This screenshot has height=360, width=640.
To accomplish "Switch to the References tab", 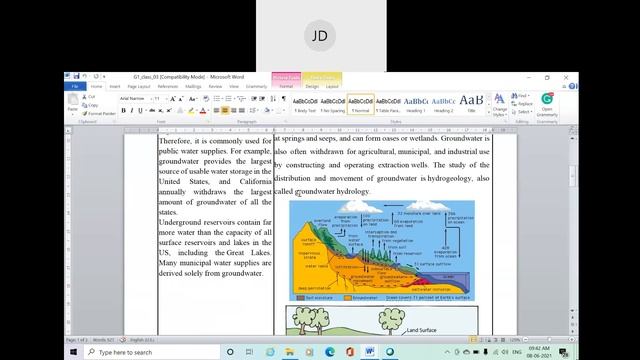I will [168, 87].
